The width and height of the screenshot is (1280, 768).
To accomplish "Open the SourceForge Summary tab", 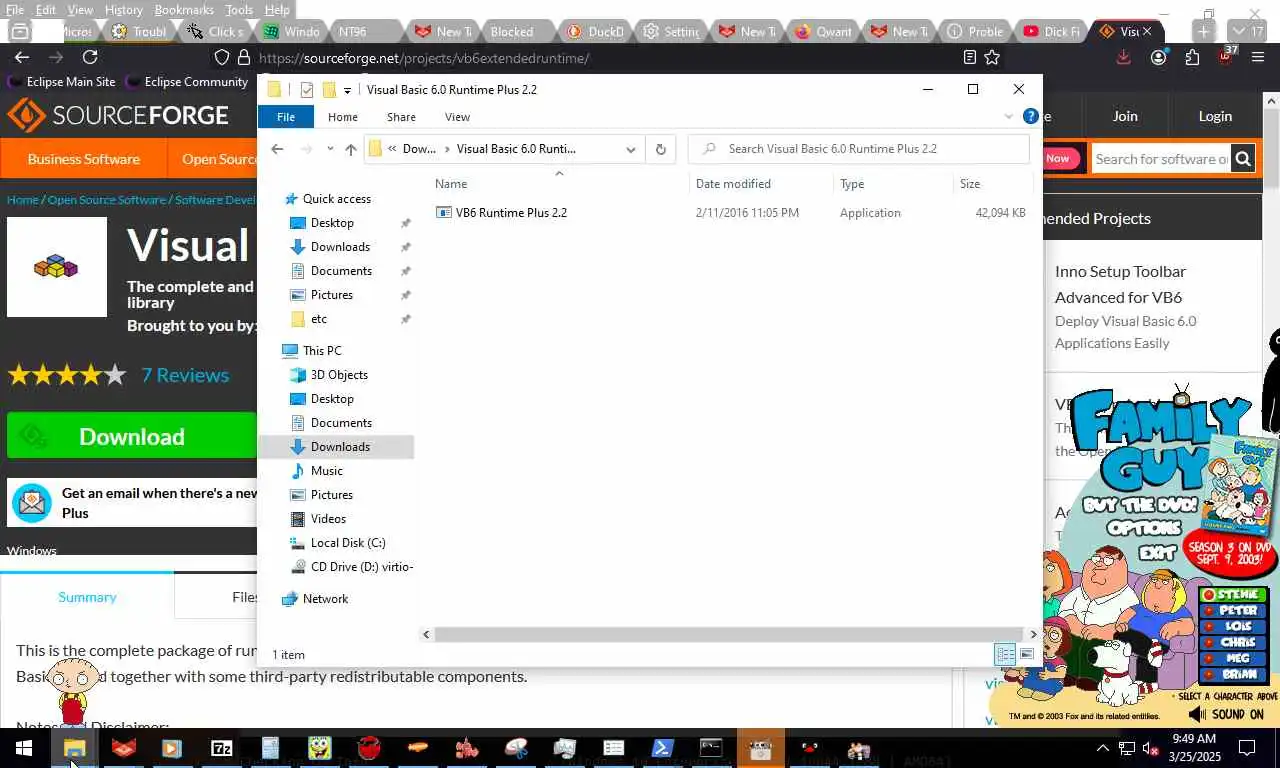I will click(x=87, y=597).
